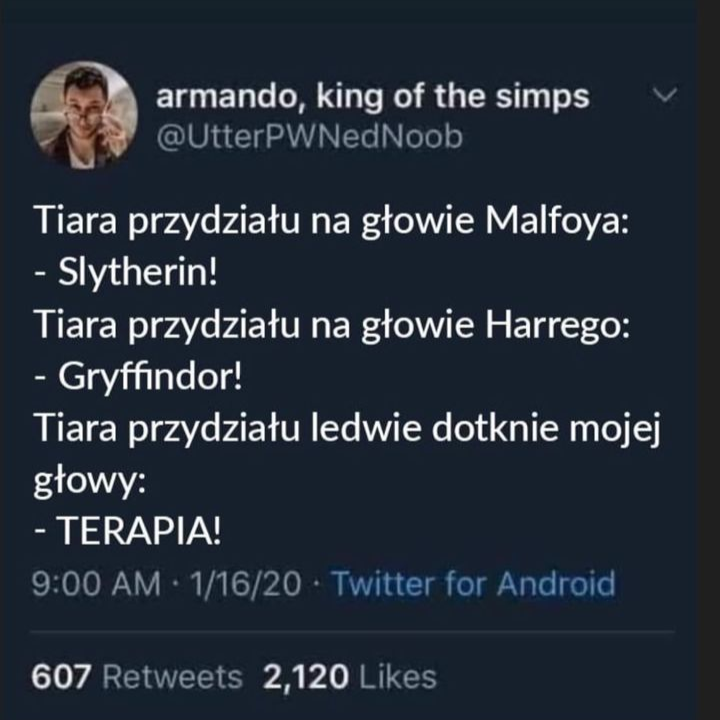Click the 2,120 like count number

click(305, 677)
